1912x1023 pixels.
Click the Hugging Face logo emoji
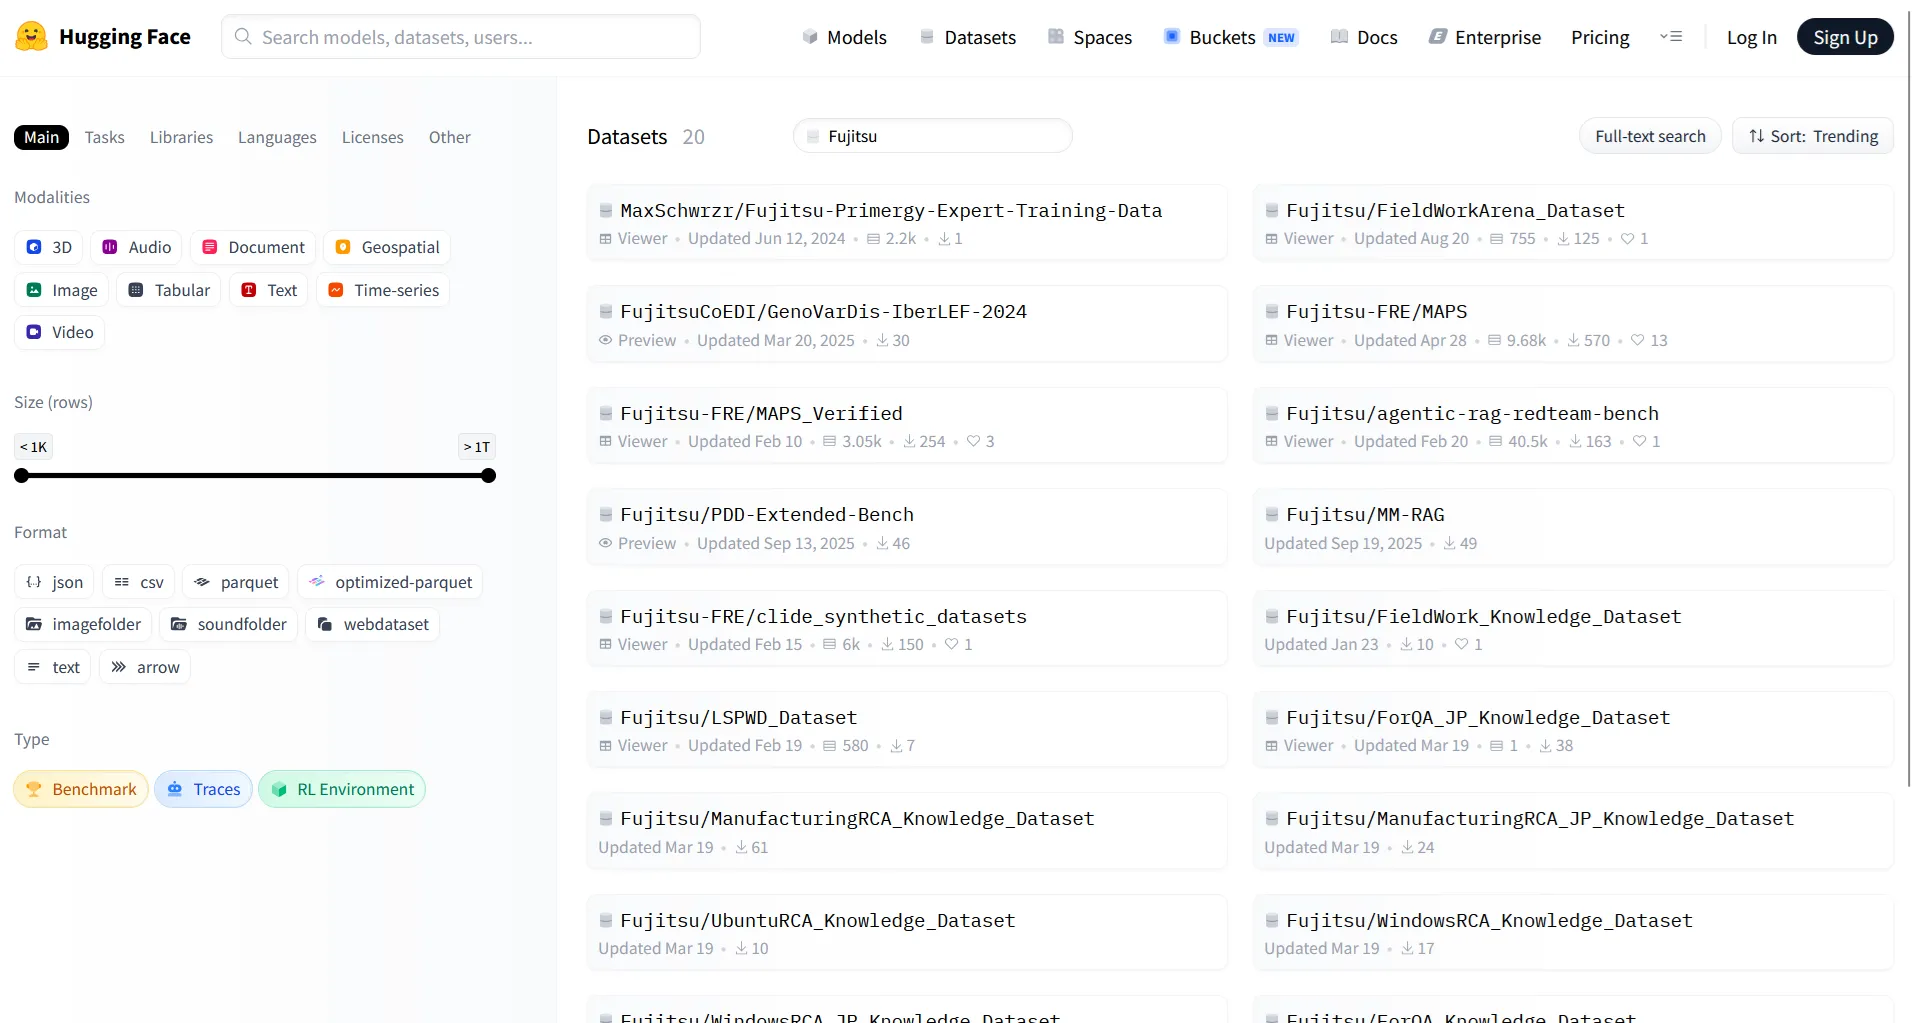(x=32, y=37)
